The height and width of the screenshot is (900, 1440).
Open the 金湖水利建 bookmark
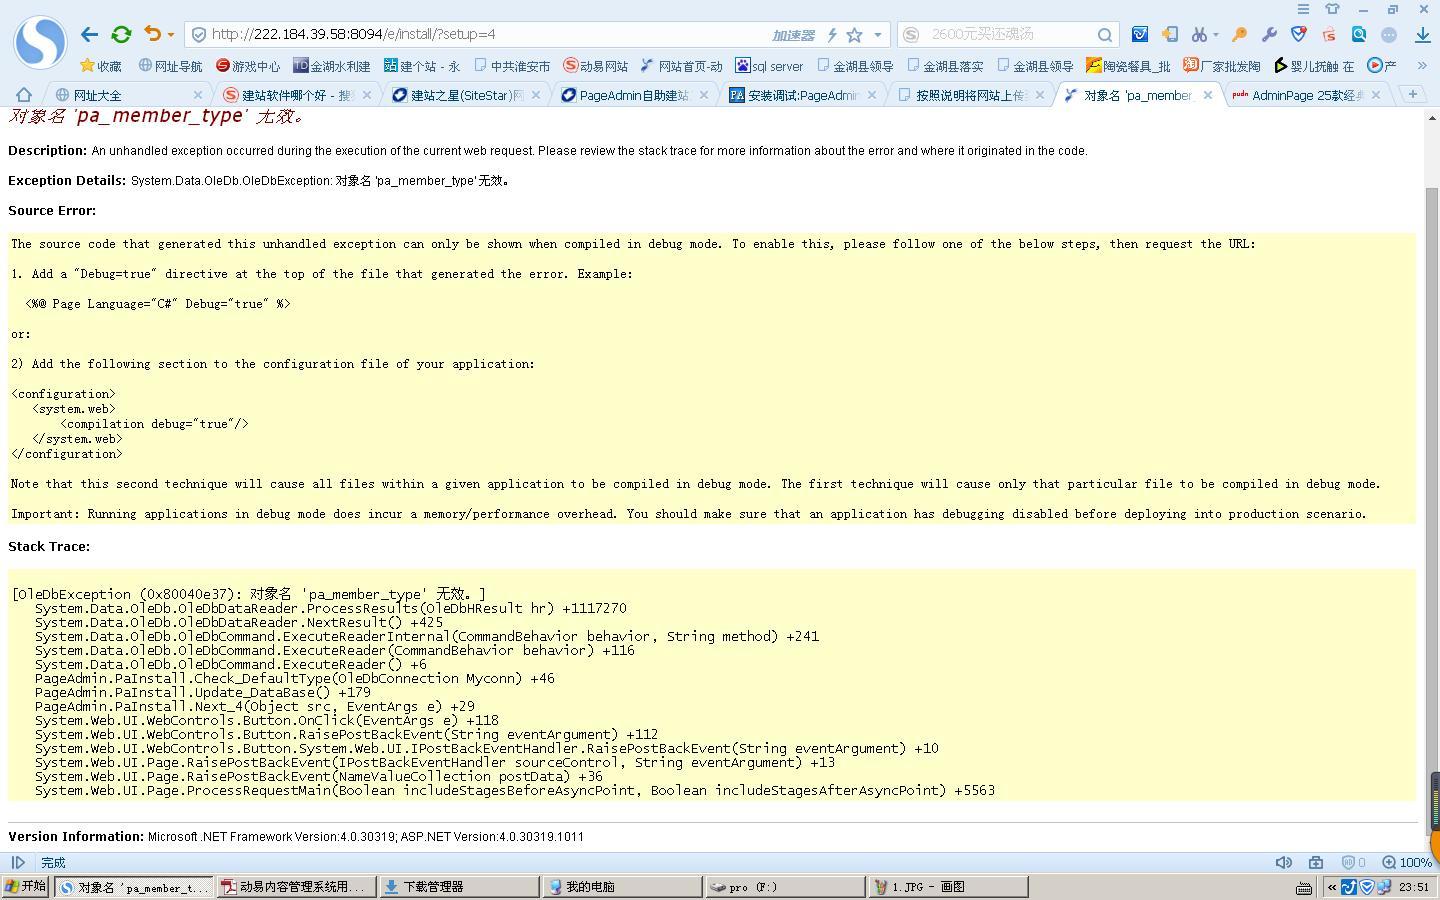click(x=331, y=66)
